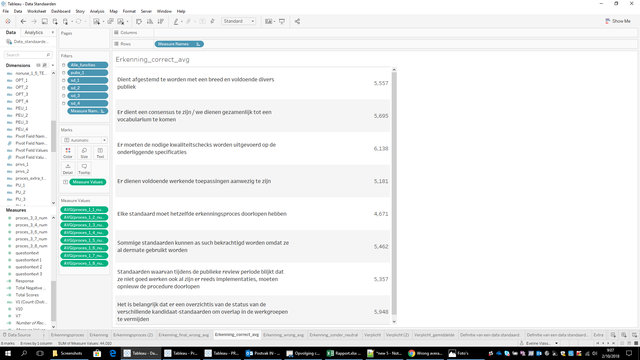
Task: Open the Show/Hide cards dropdown arrow
Action: coord(275,22)
